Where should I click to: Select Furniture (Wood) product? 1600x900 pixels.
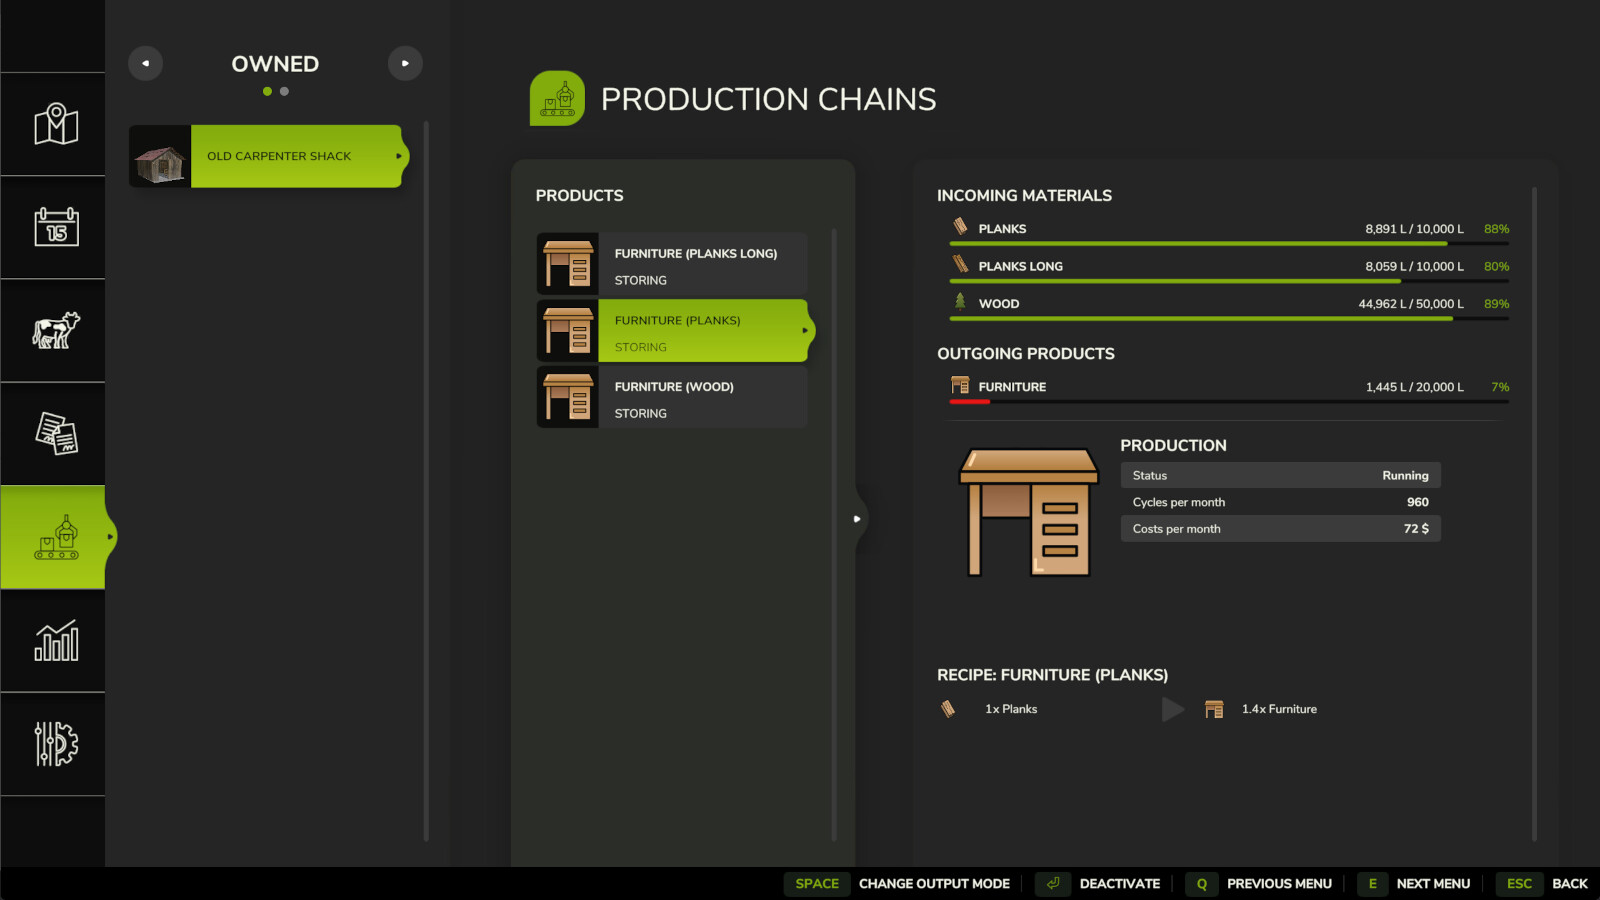(672, 398)
